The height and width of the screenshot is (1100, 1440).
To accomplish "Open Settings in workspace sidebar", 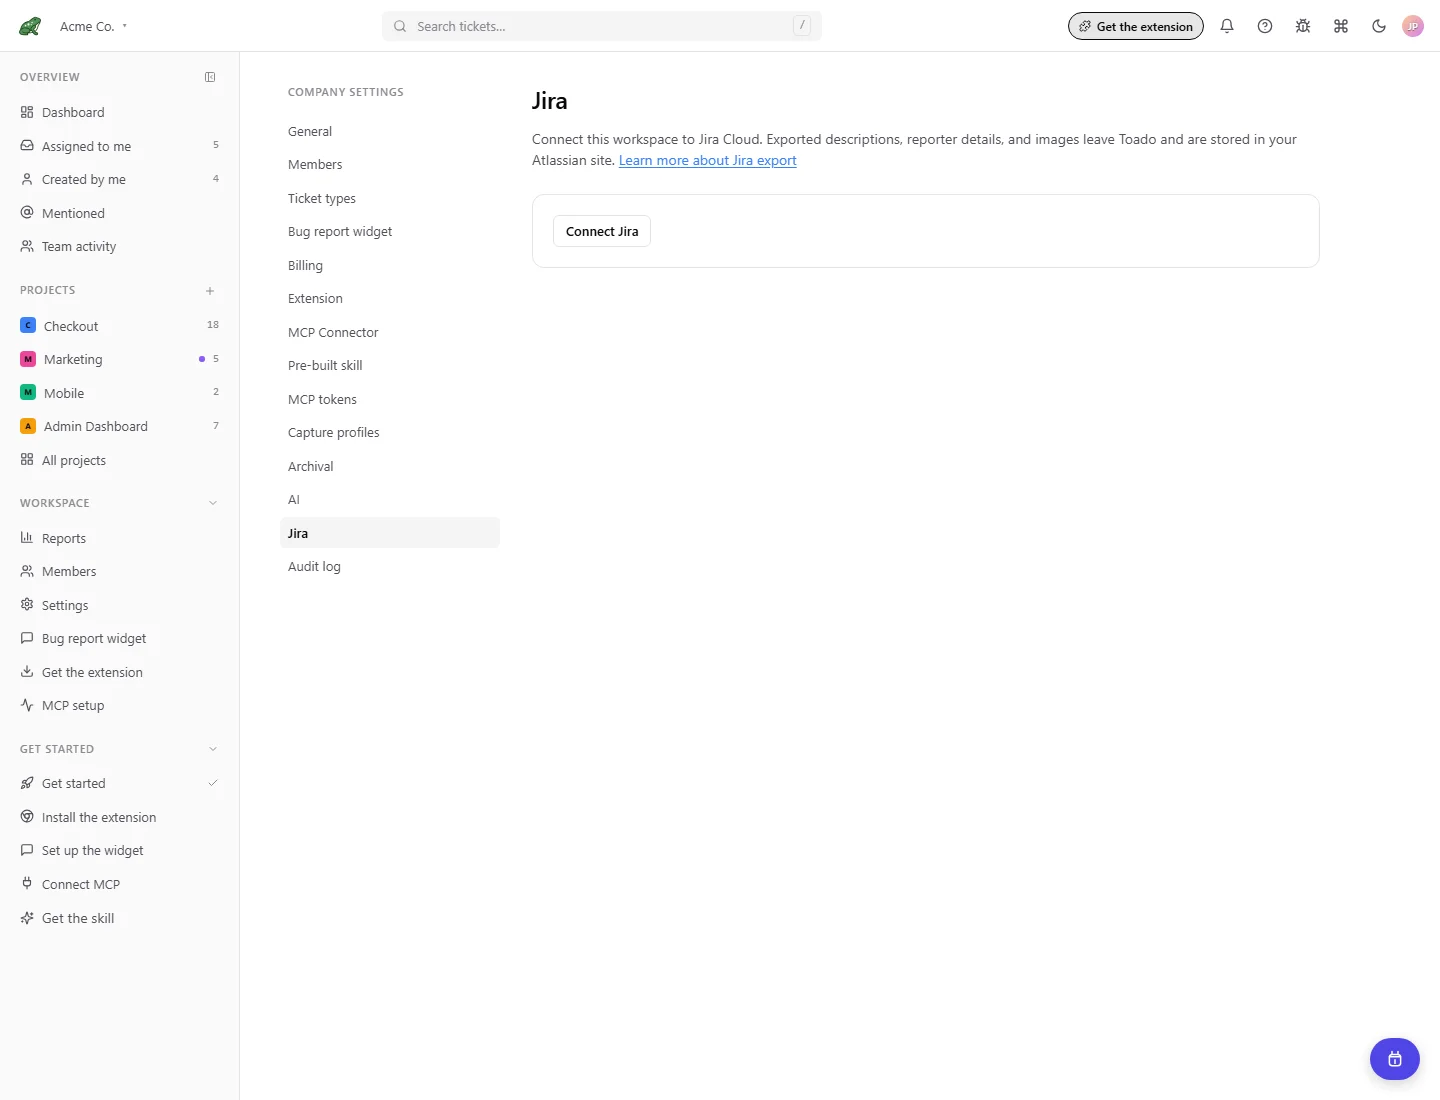I will (x=120, y=605).
